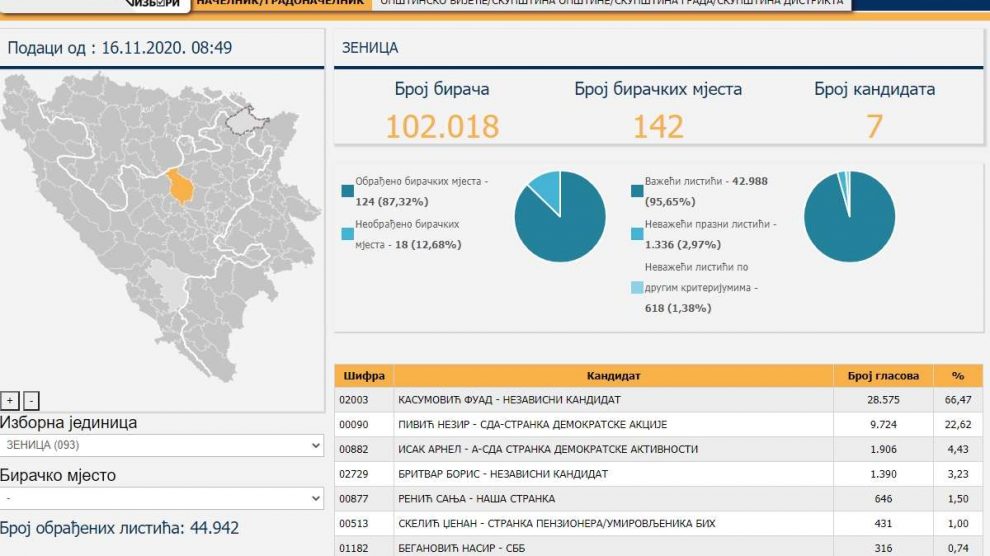Open the Изборна јединица dropdown showing ЗЕНИЦА (093)
990x556 pixels.
(x=162, y=445)
